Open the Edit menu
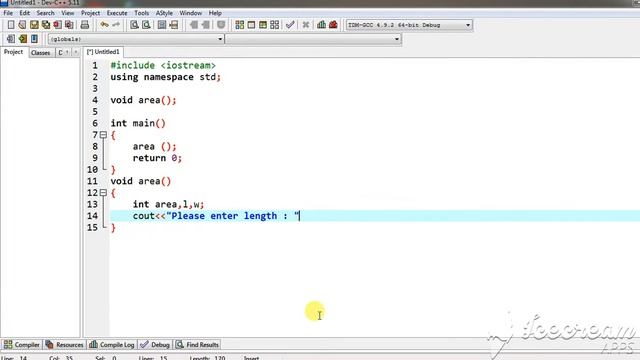640x360 pixels. [24, 13]
